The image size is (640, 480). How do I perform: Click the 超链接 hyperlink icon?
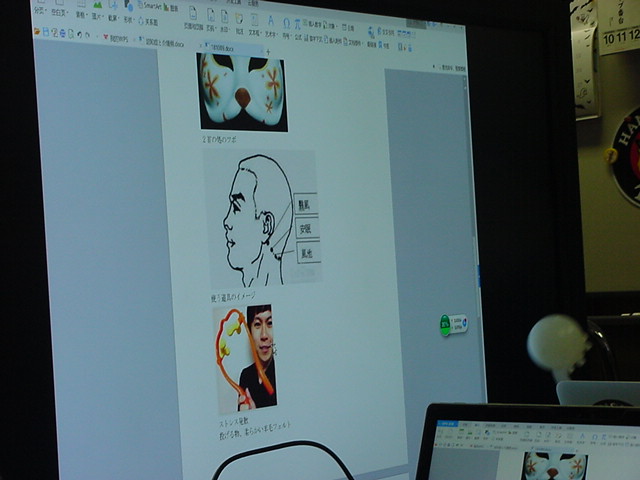[x=371, y=32]
